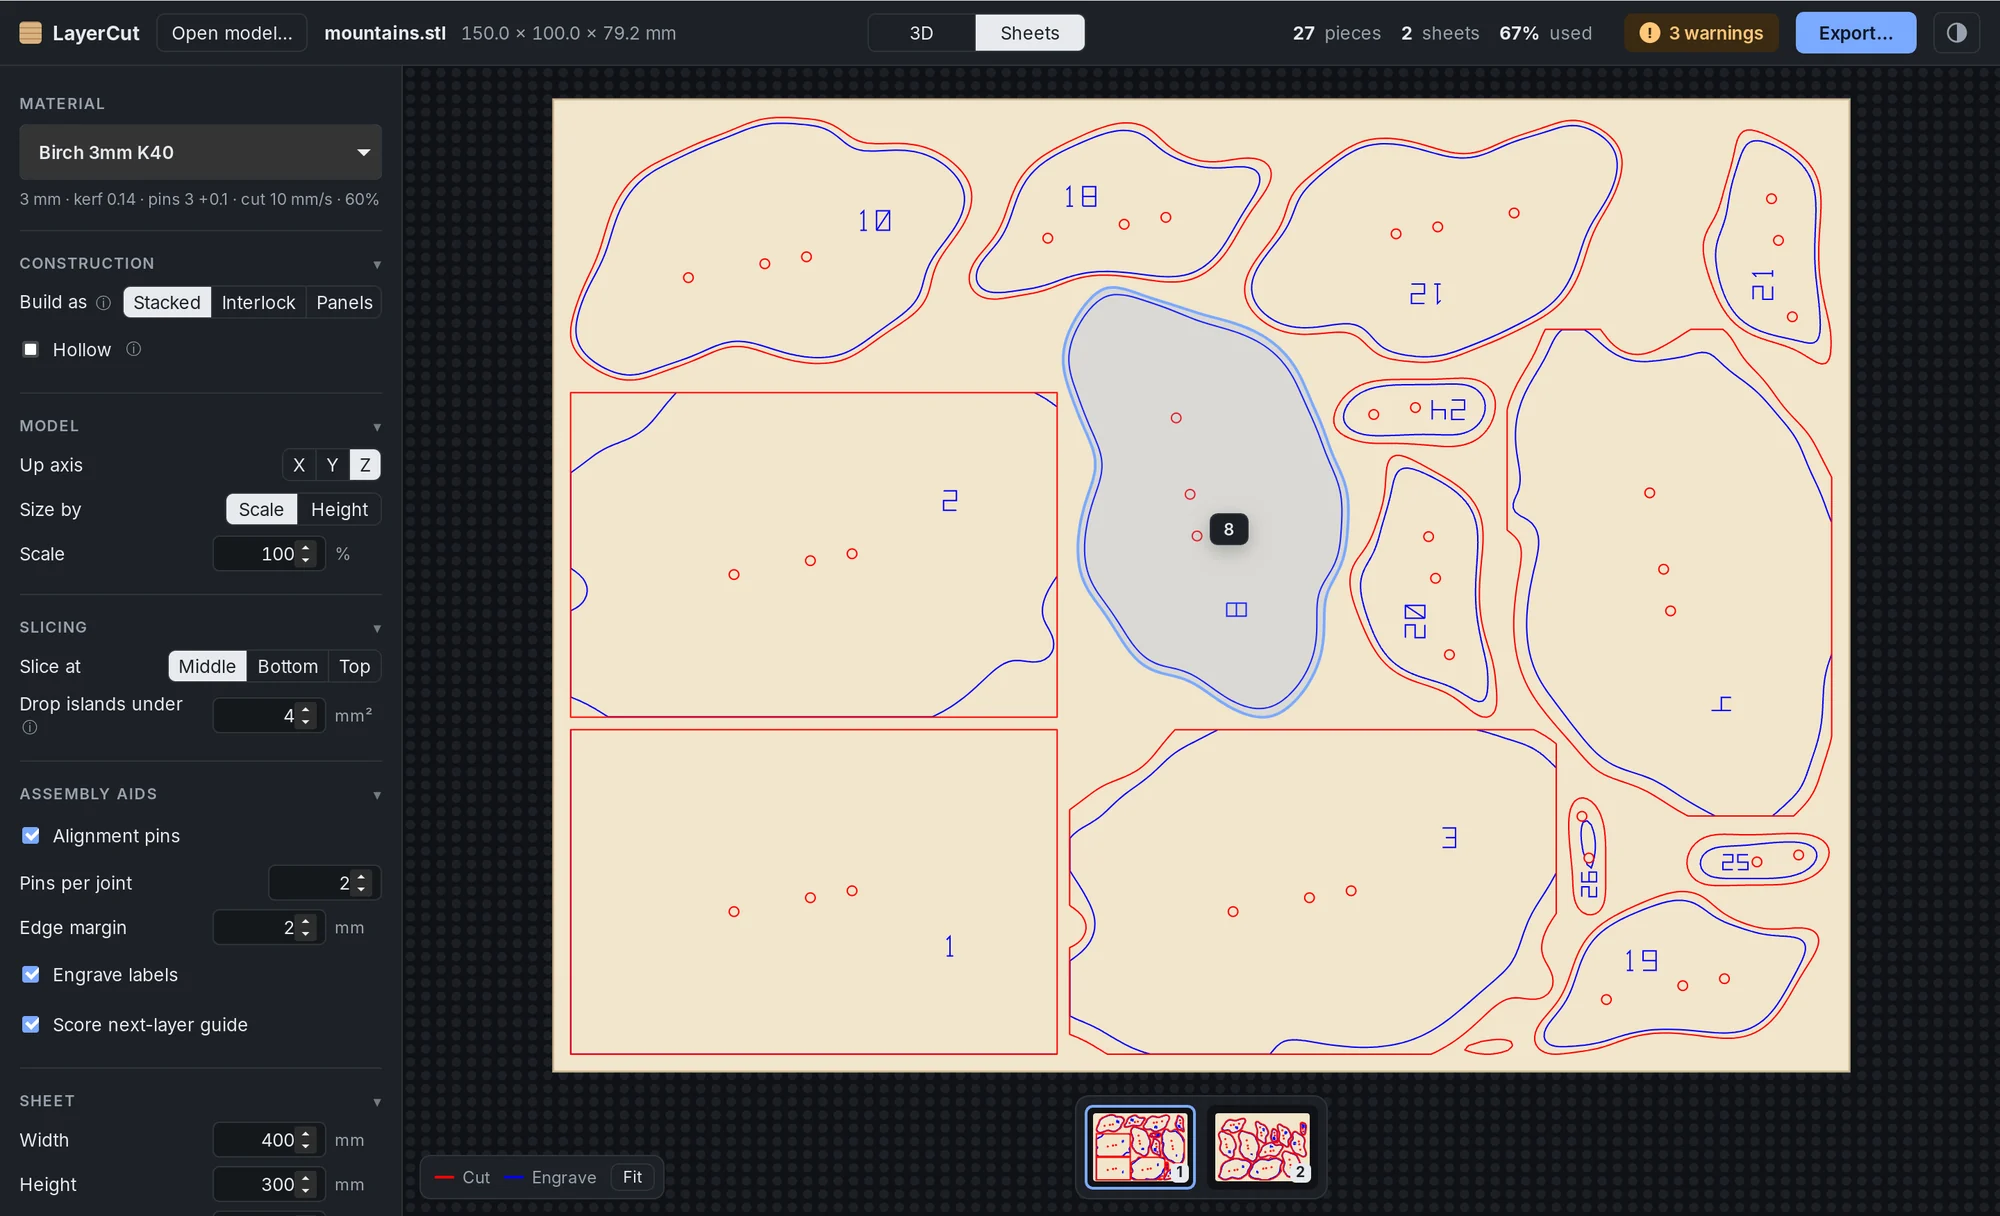
Task: Uncheck Score next-layer guide
Action: point(31,1025)
